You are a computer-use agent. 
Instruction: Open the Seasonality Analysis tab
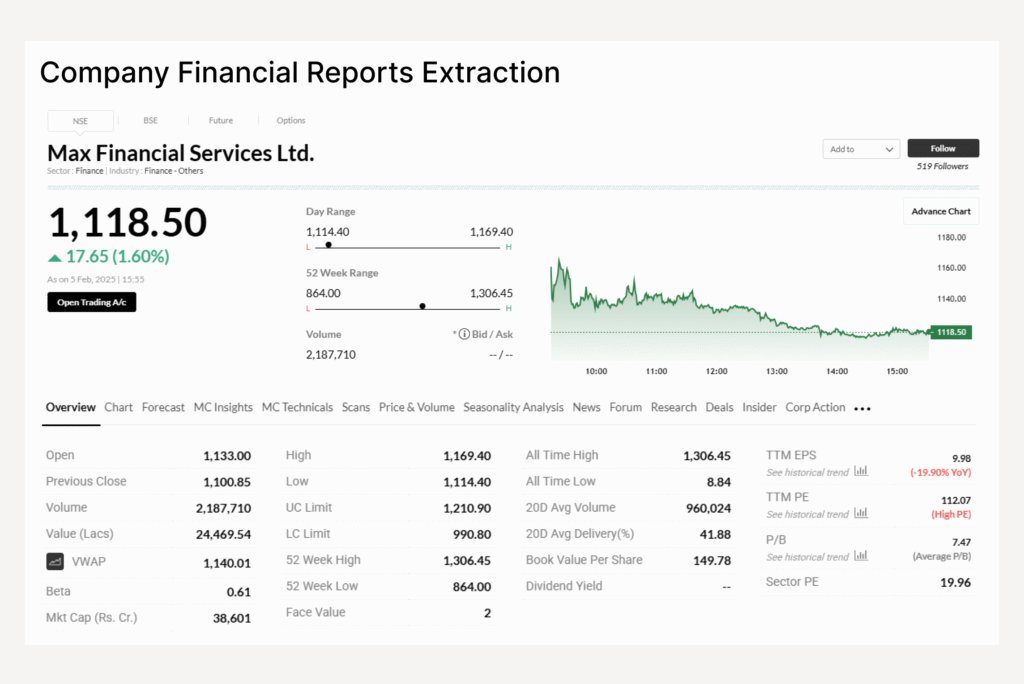click(x=513, y=408)
